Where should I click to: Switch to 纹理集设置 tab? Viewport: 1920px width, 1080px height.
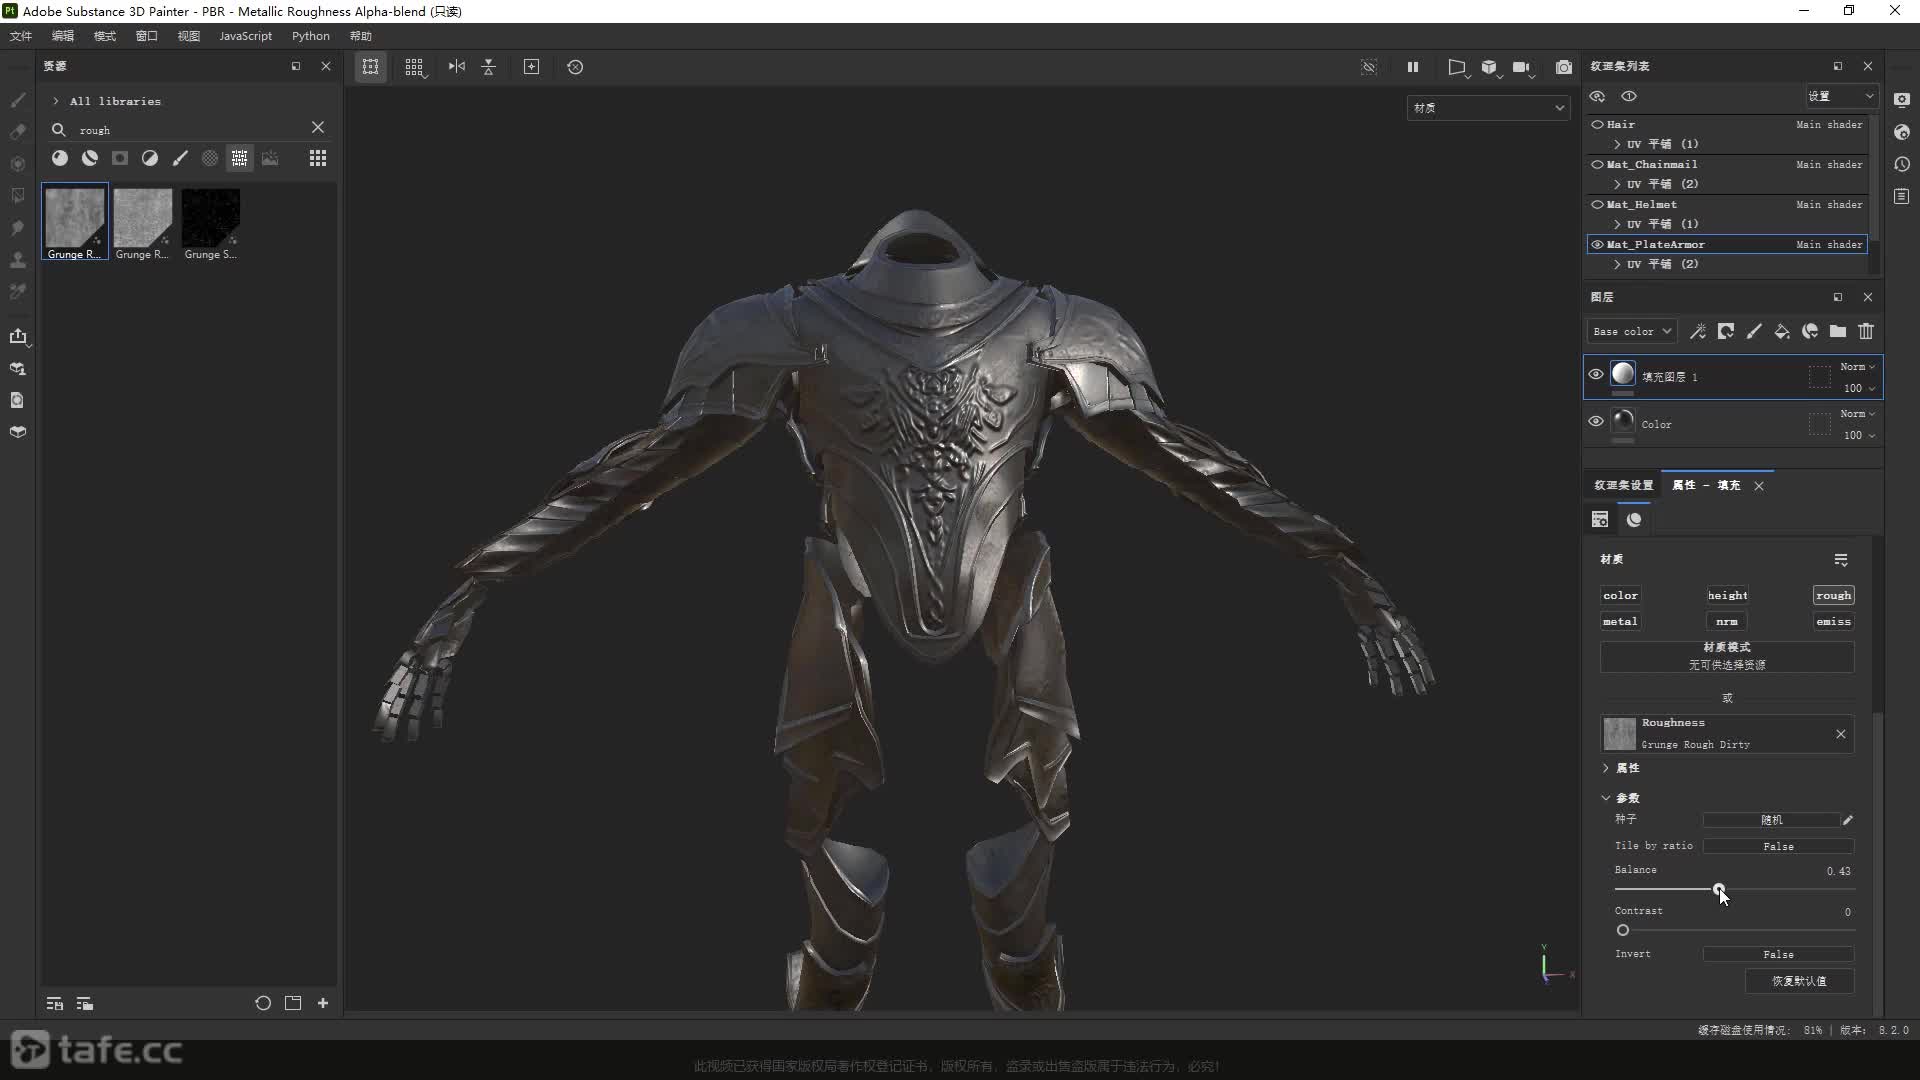click(x=1623, y=485)
